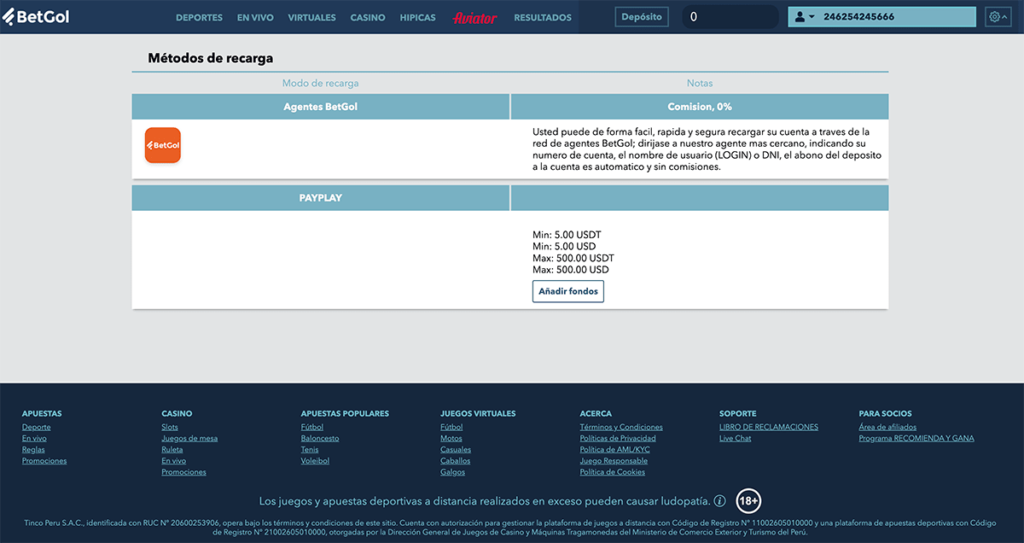Open the Voleibol footer link
The image size is (1024, 543).
tap(315, 461)
